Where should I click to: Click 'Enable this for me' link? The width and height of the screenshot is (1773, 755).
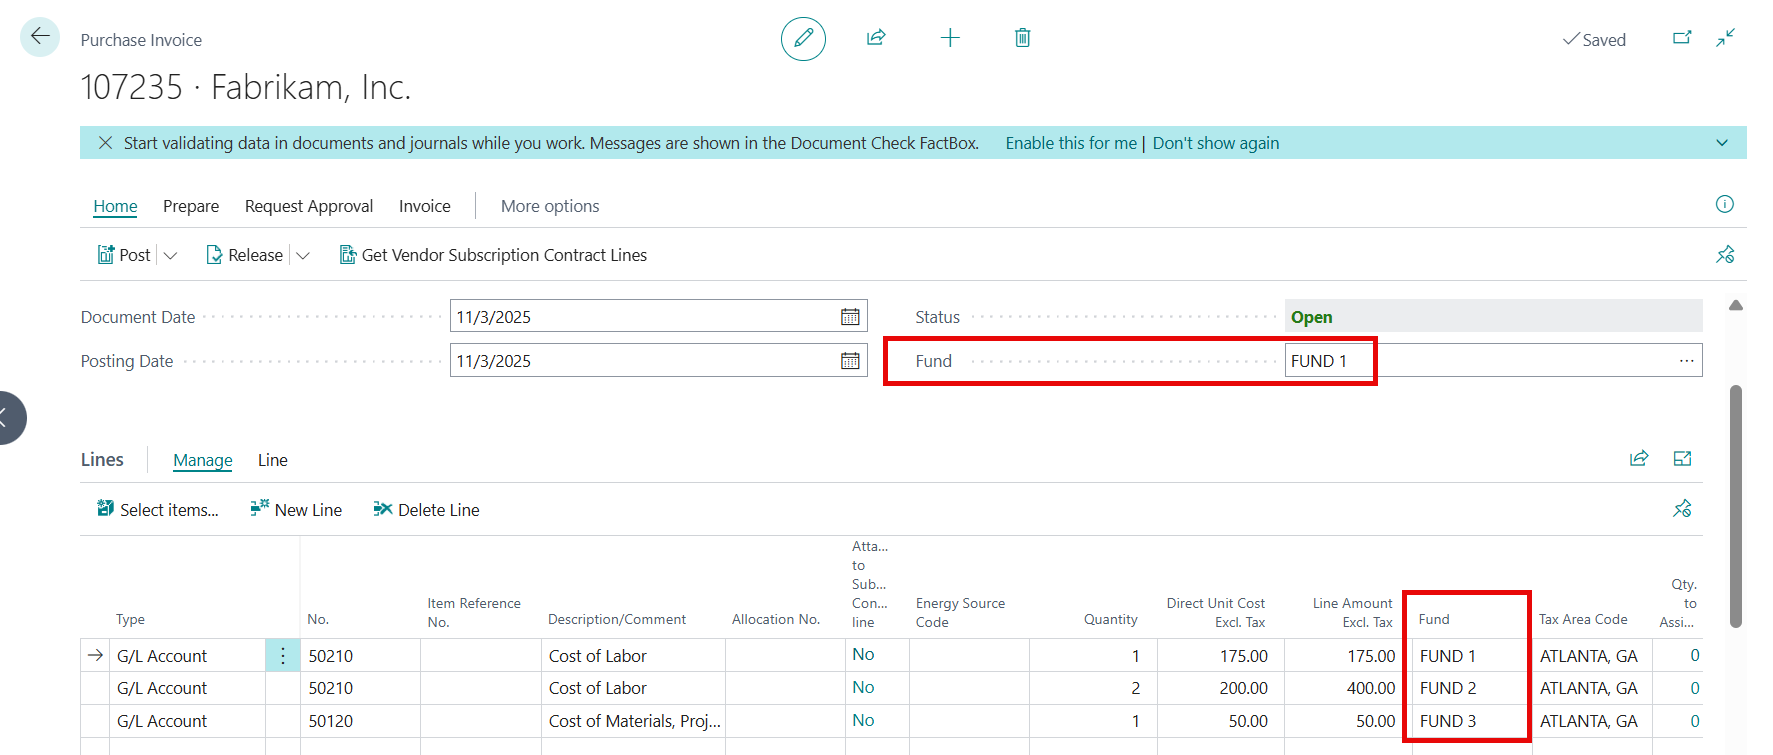[1070, 143]
